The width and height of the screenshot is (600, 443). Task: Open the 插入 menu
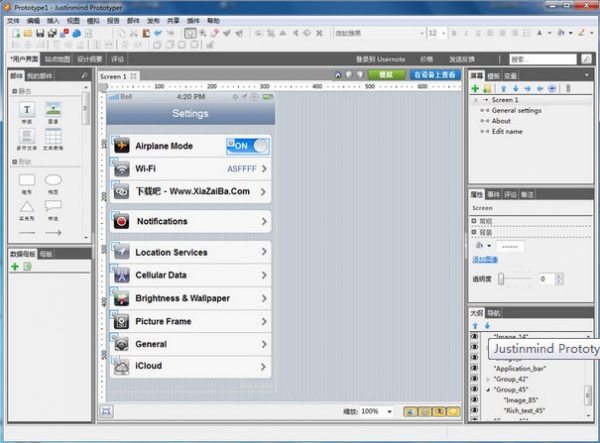point(53,21)
